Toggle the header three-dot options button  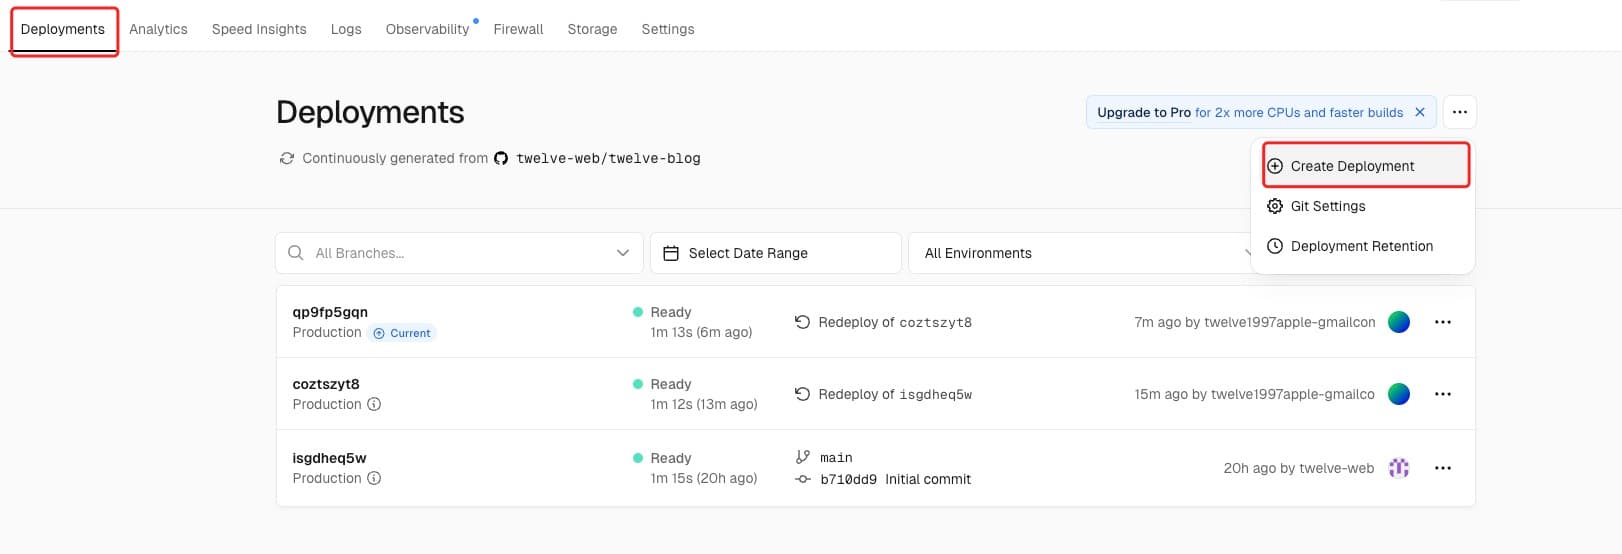1460,112
